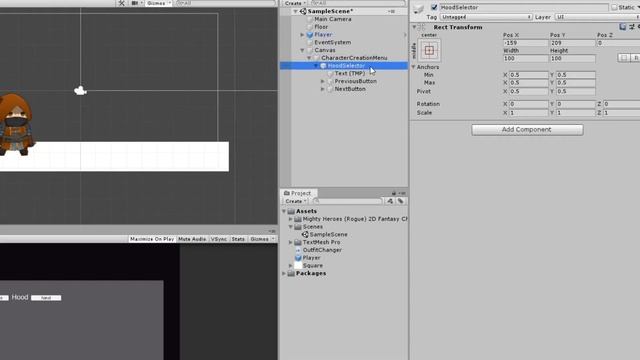Open the Scene camera settings icon

135,3
